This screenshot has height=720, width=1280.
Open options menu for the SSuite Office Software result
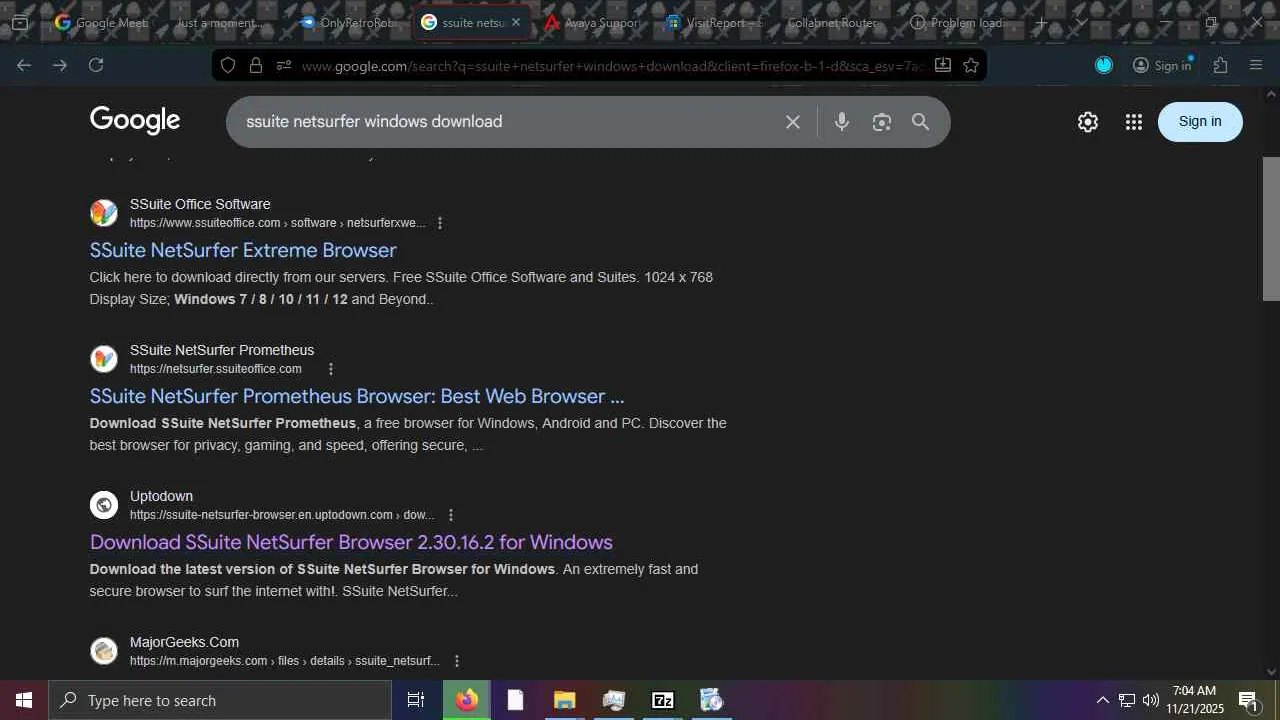point(439,223)
